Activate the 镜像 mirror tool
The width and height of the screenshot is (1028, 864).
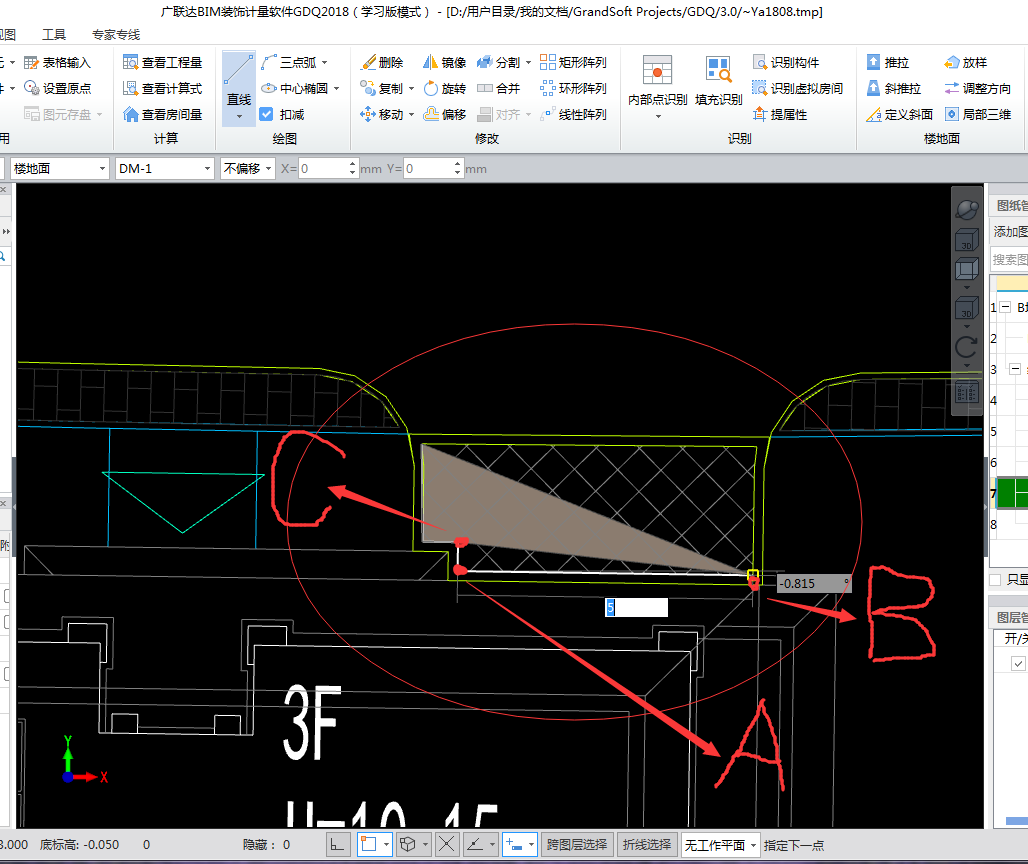point(444,62)
